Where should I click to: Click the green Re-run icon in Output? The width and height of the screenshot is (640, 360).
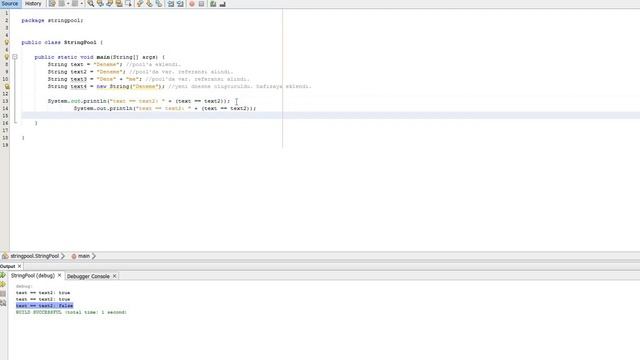click(3, 275)
